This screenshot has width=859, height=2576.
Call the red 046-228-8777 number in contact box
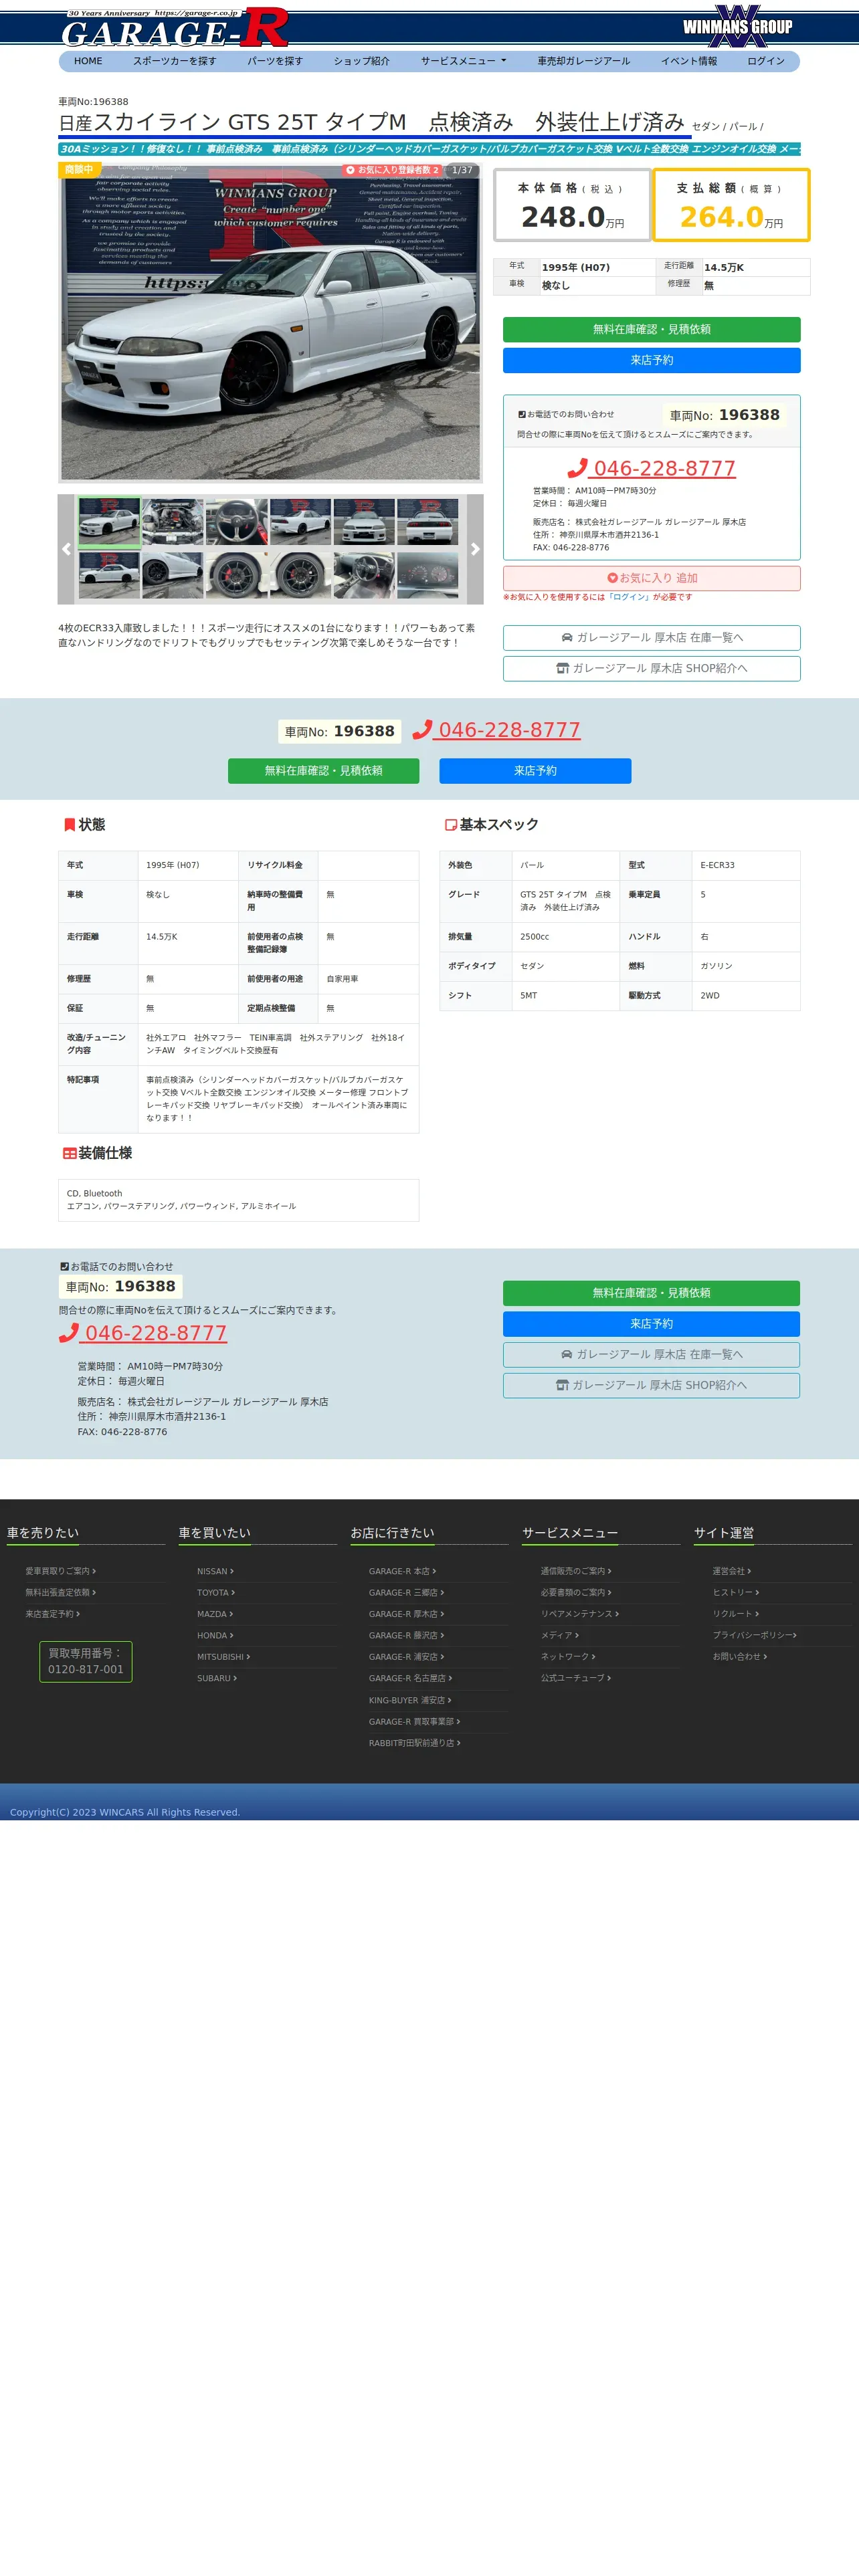652,468
